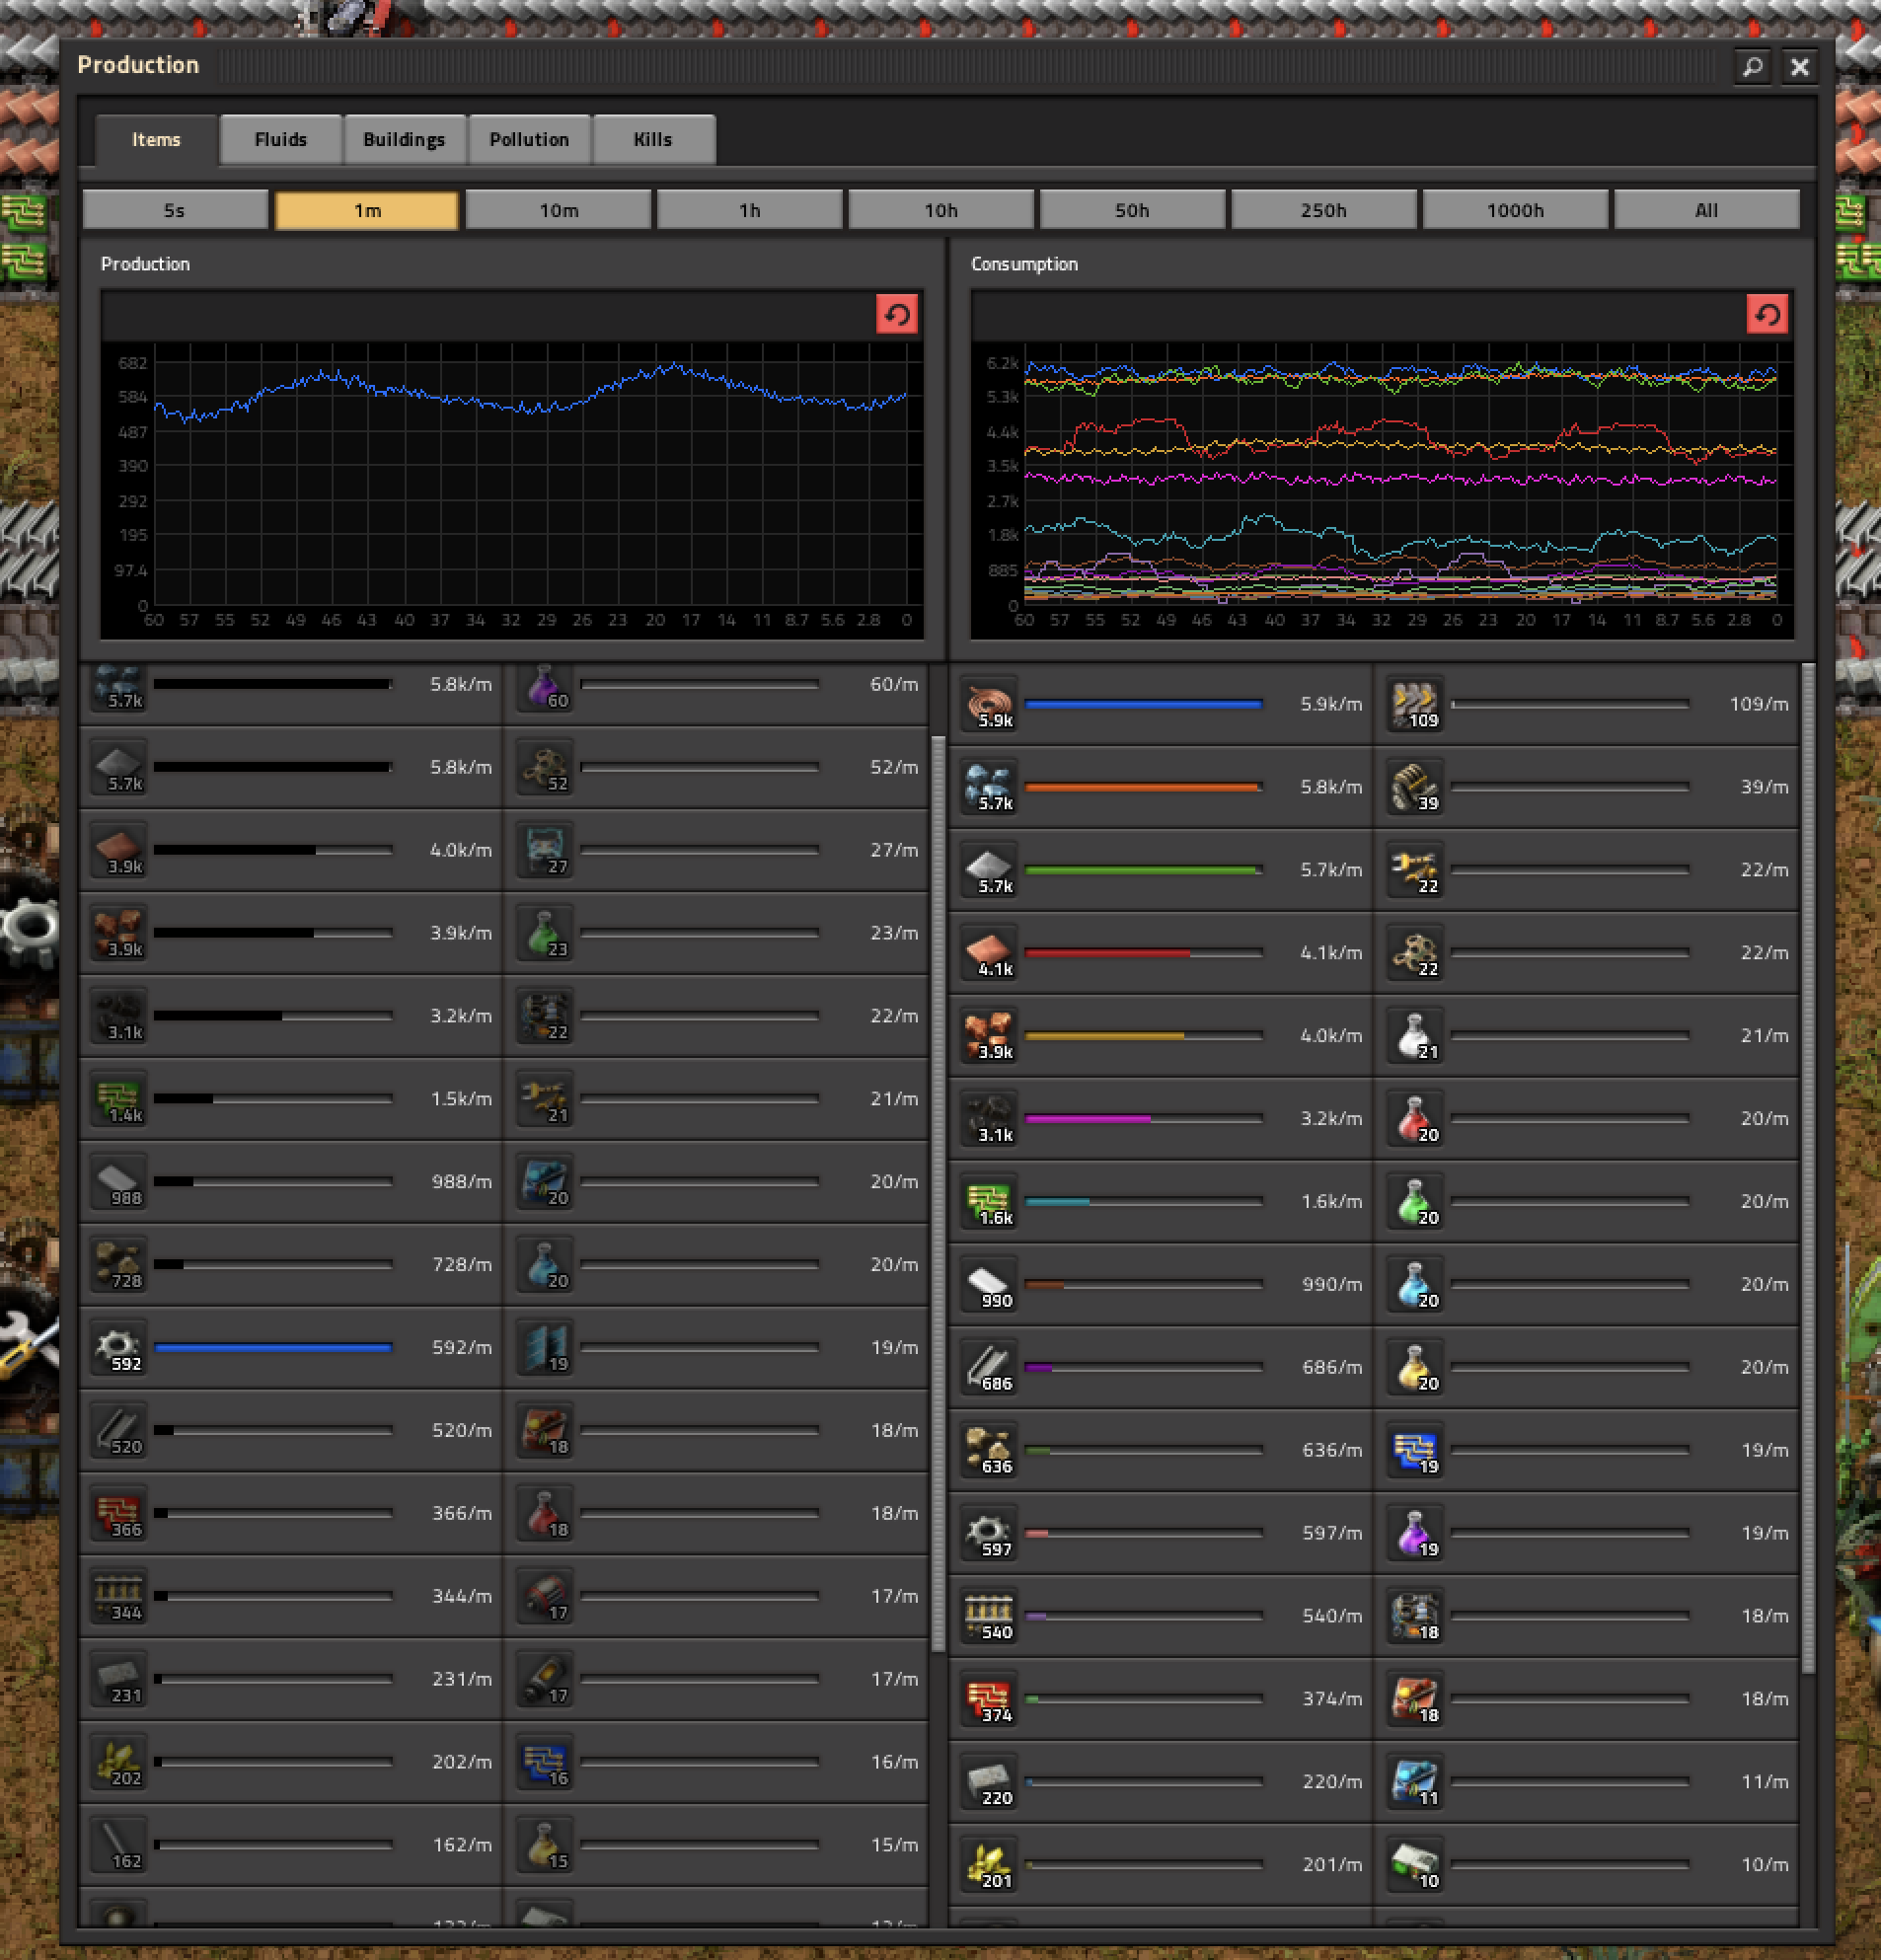Viewport: 1881px width, 1960px height.
Task: Select the copper cable icon at 5.9k/m in consumption
Action: 990,704
